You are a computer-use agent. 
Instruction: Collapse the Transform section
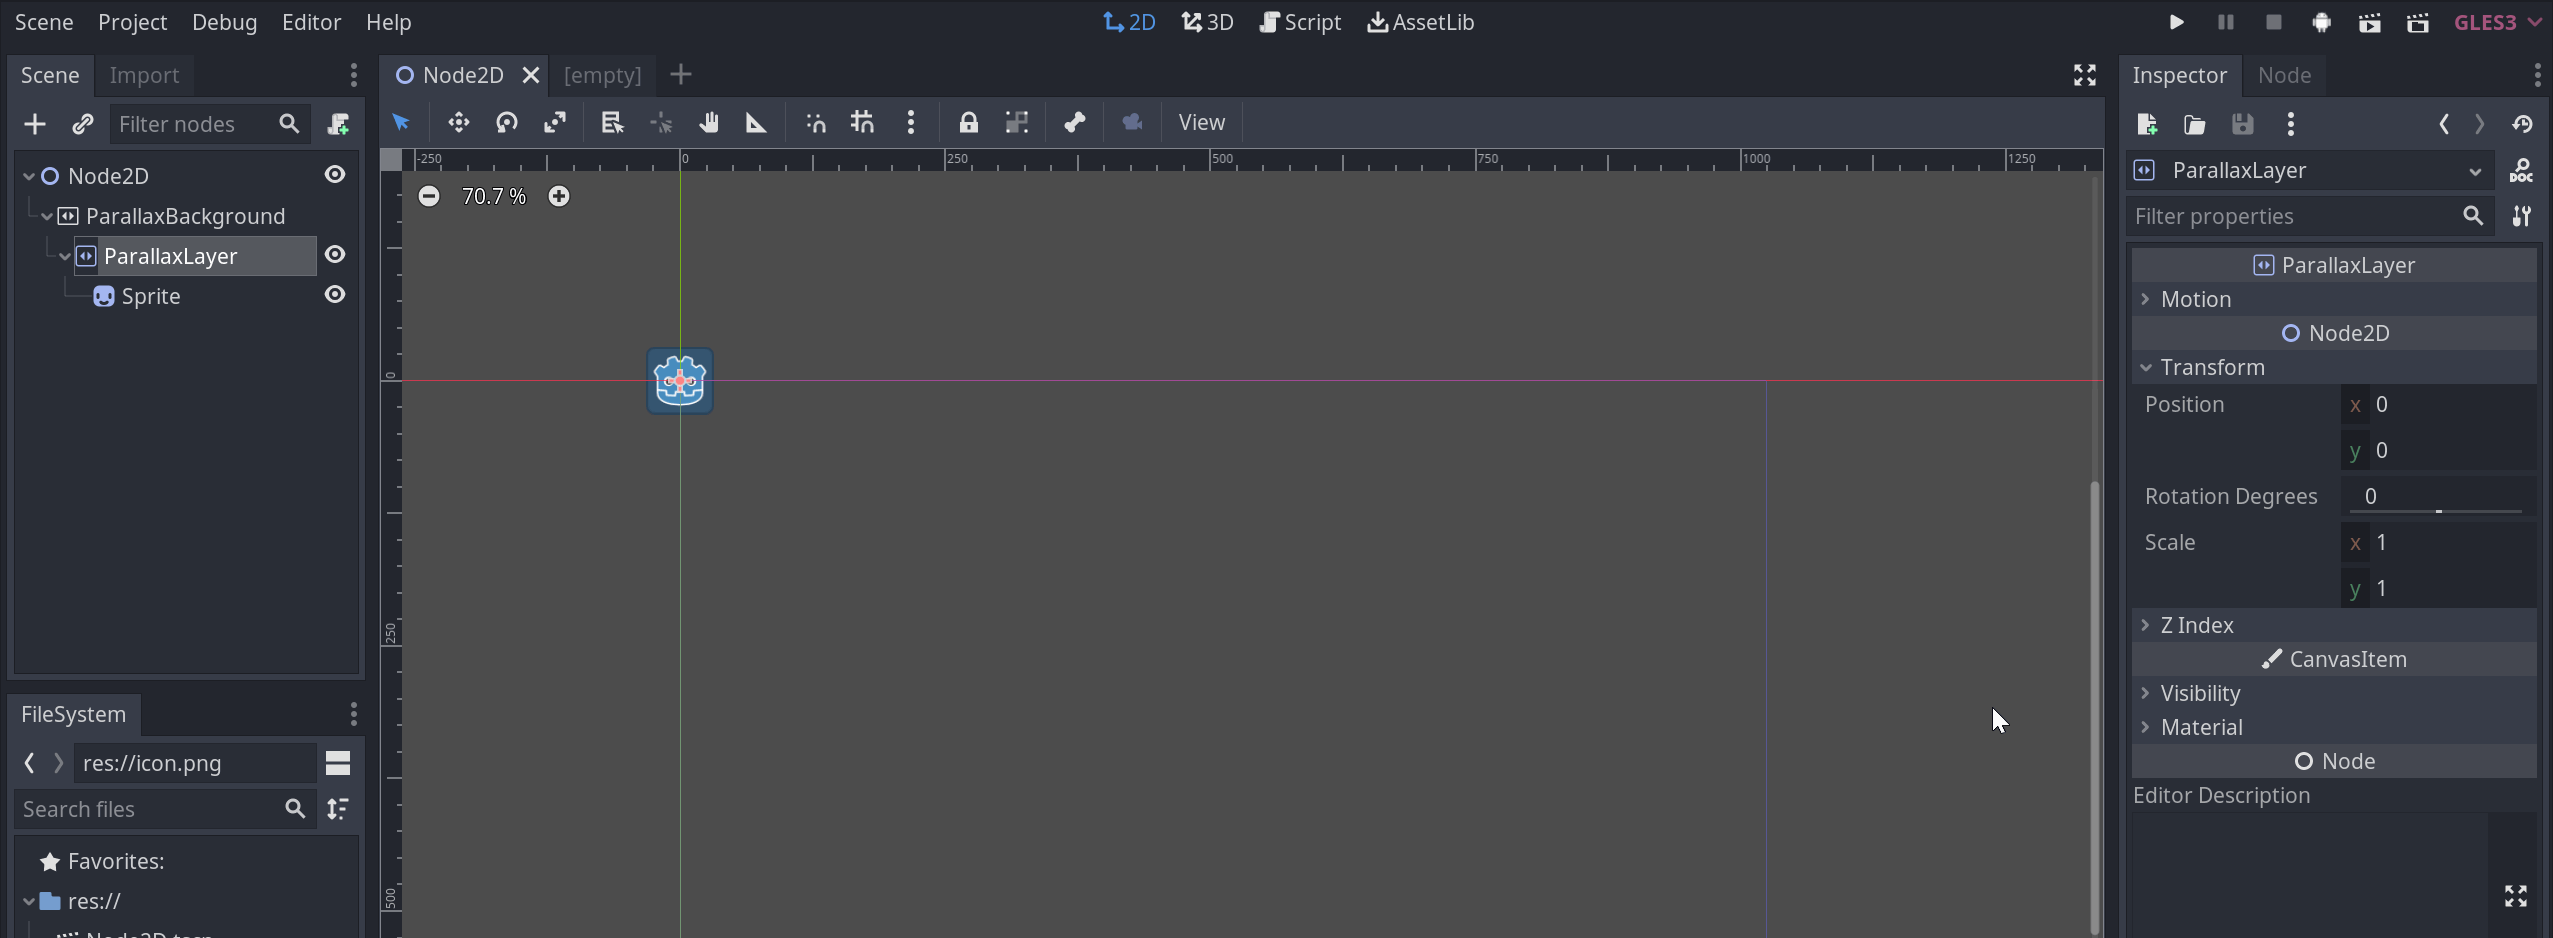[x=2145, y=367]
